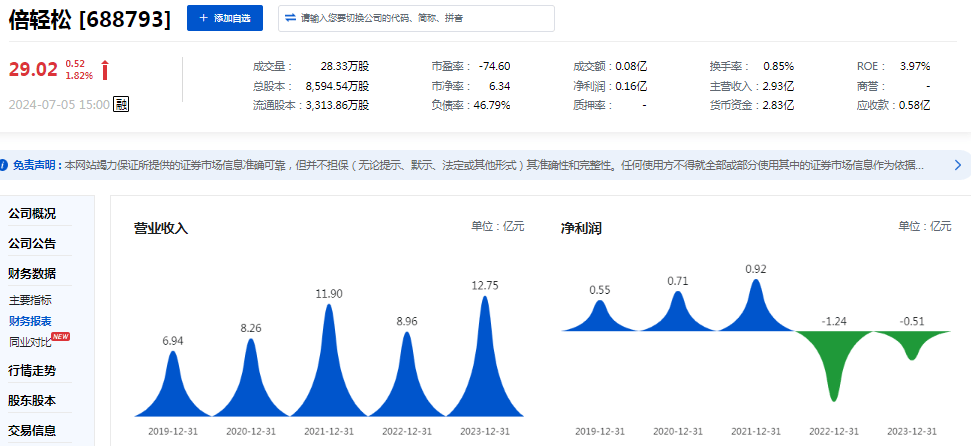Screen dimensions: 971x446
Task: Click the green loss dip labeled -1.24
Action: coord(834,365)
